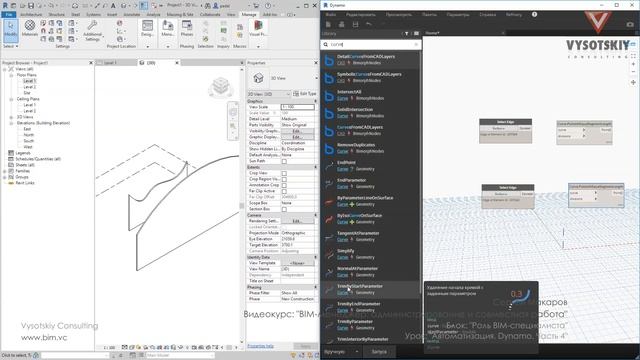Select IntersectAll BimorphNodes search result
This screenshot has width=640, height=360.
(x=370, y=95)
